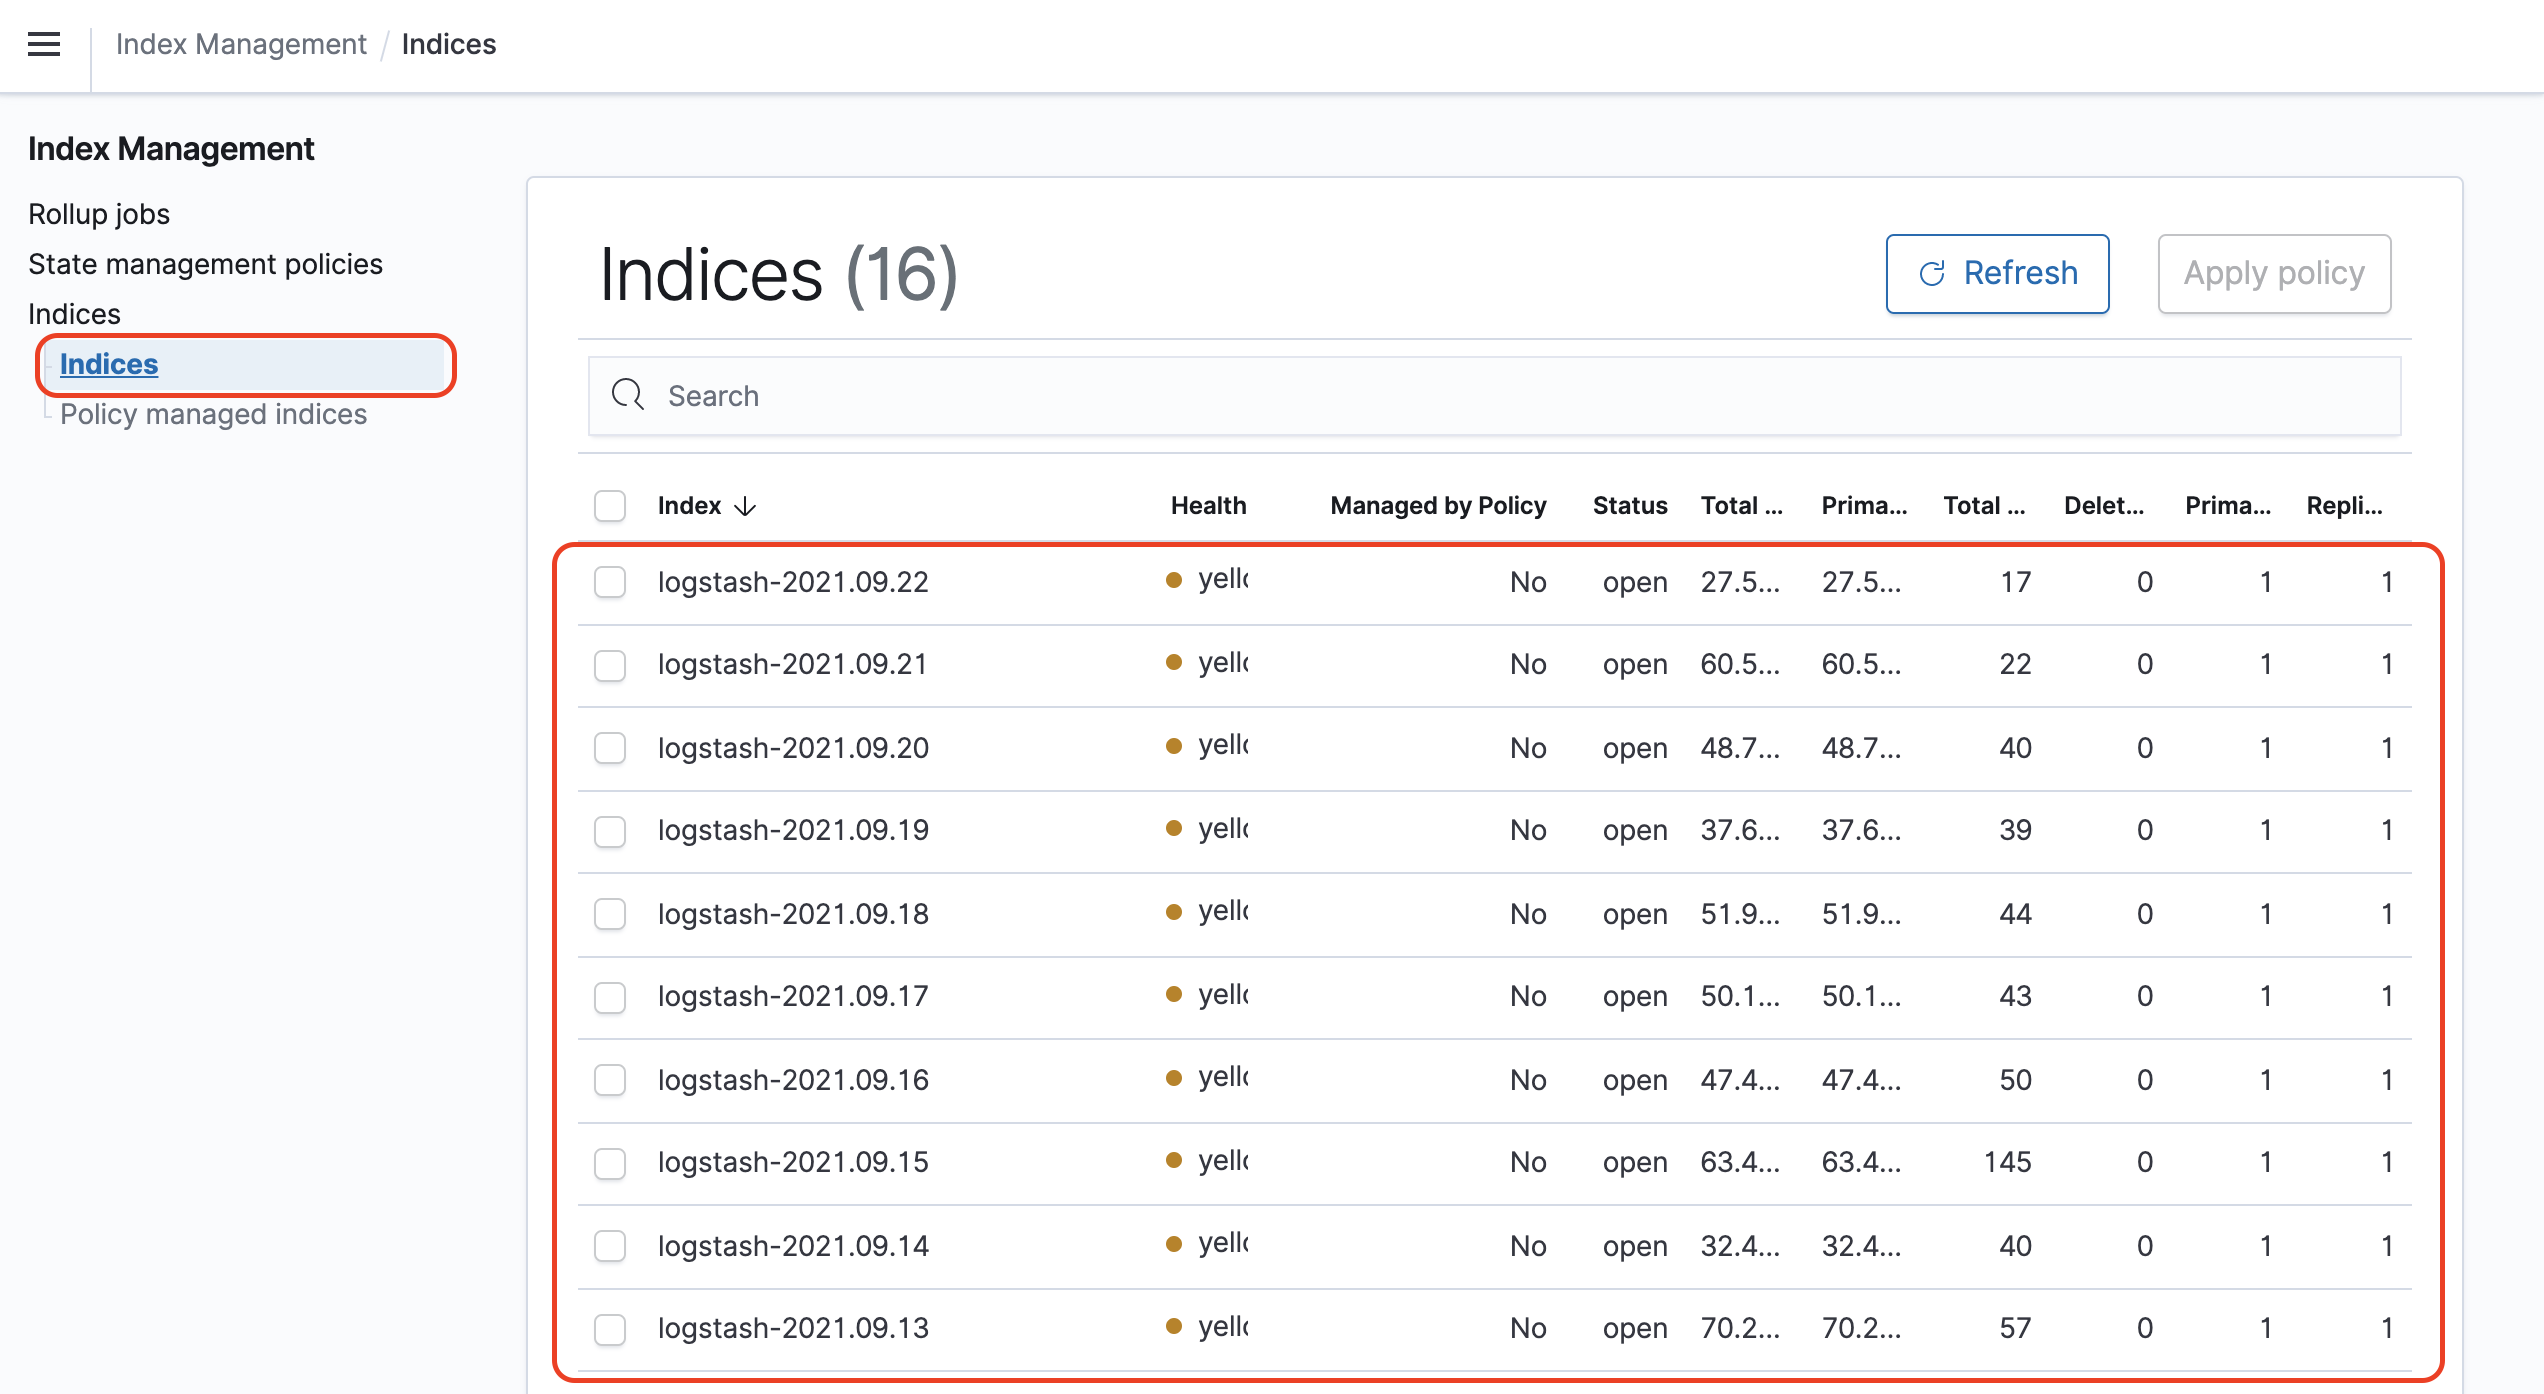Click the refresh circular arrow icon
Screen dimensions: 2544x1394
pos(1931,274)
